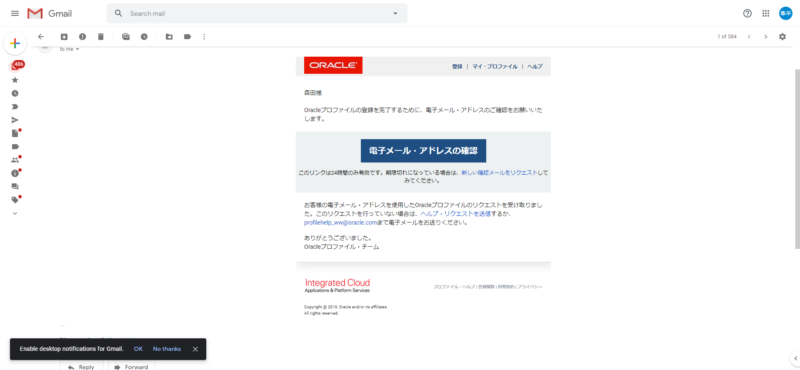Click the Gmail logo
Viewport: 800px width, 370px height.
point(49,14)
